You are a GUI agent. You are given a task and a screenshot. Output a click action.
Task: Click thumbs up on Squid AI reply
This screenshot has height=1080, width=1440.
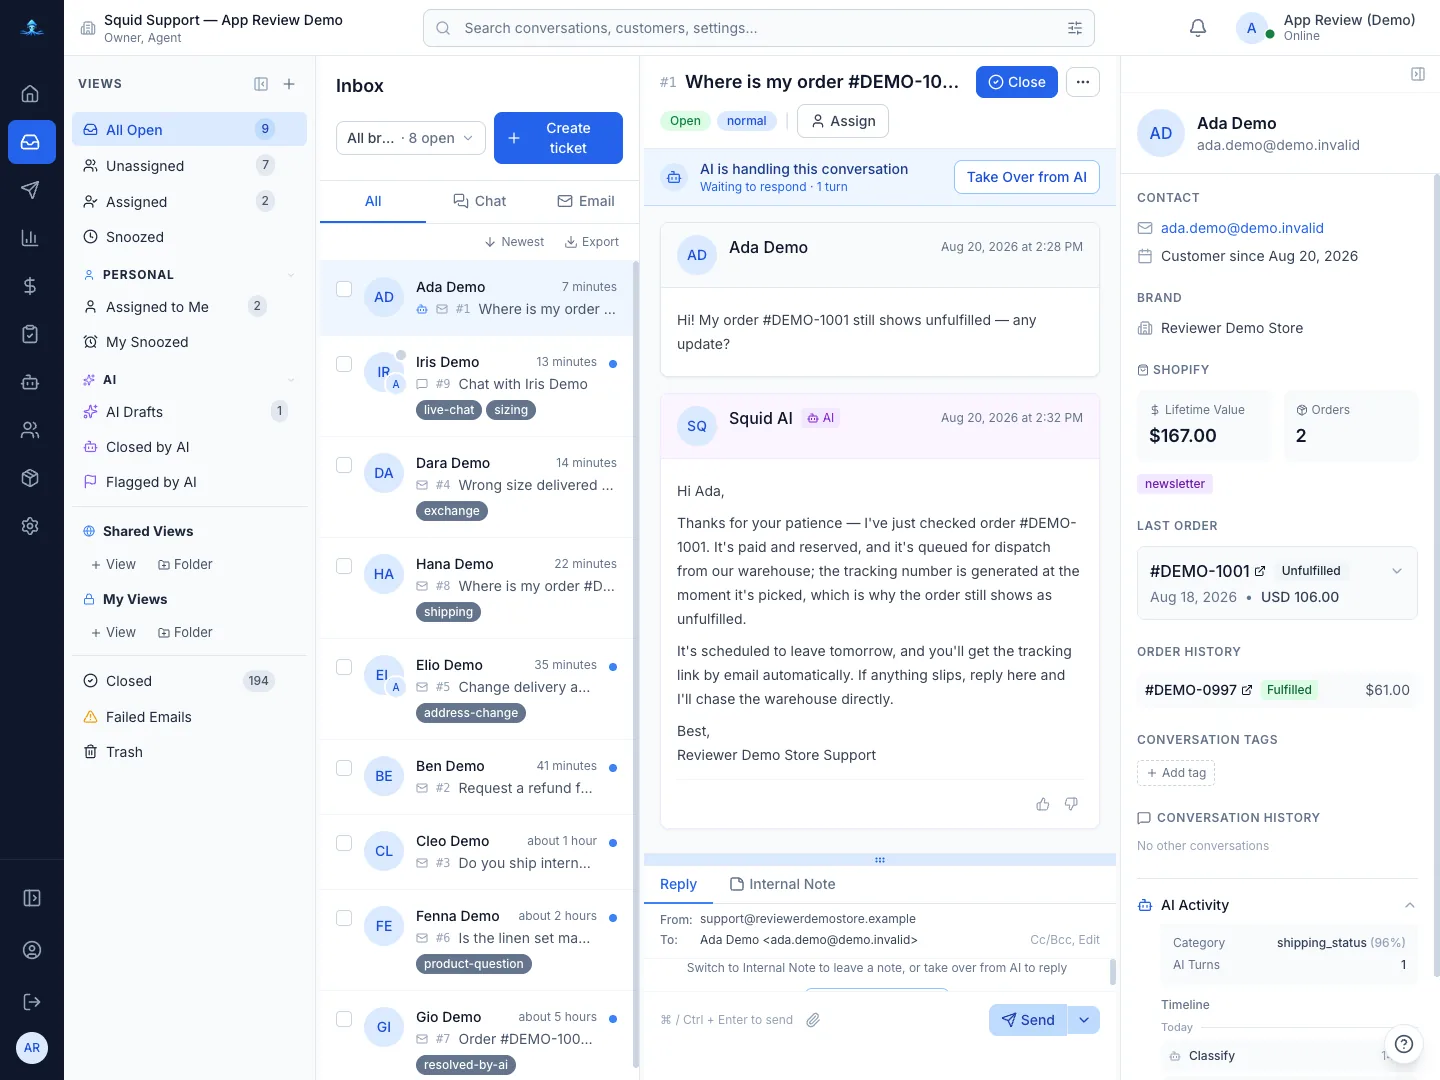pos(1043,804)
